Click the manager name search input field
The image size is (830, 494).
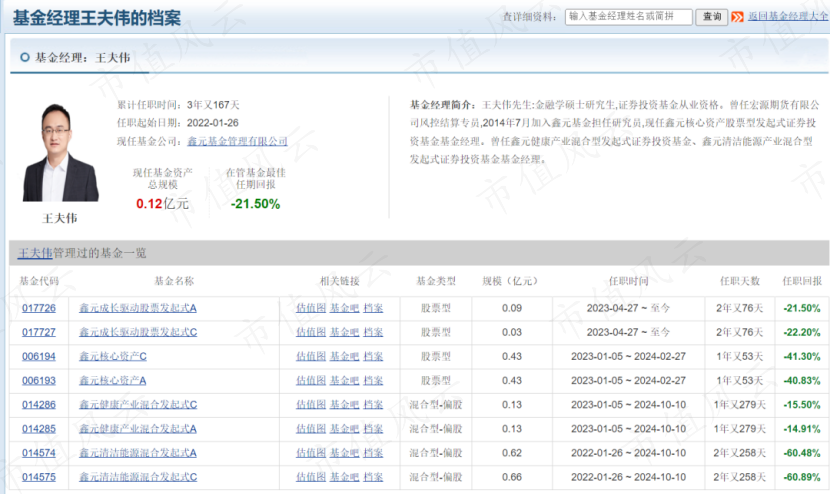(x=628, y=17)
